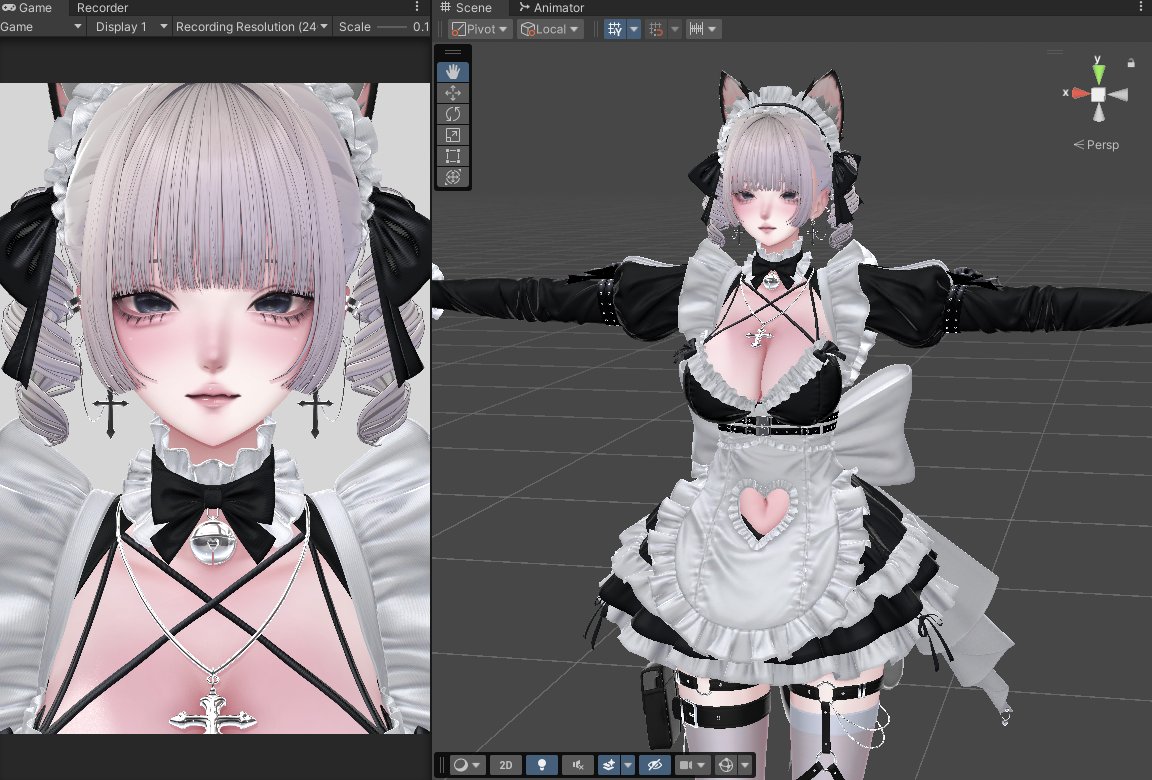Toggle hidden objects visibility in scene
Viewport: 1152px width, 780px height.
click(654, 765)
